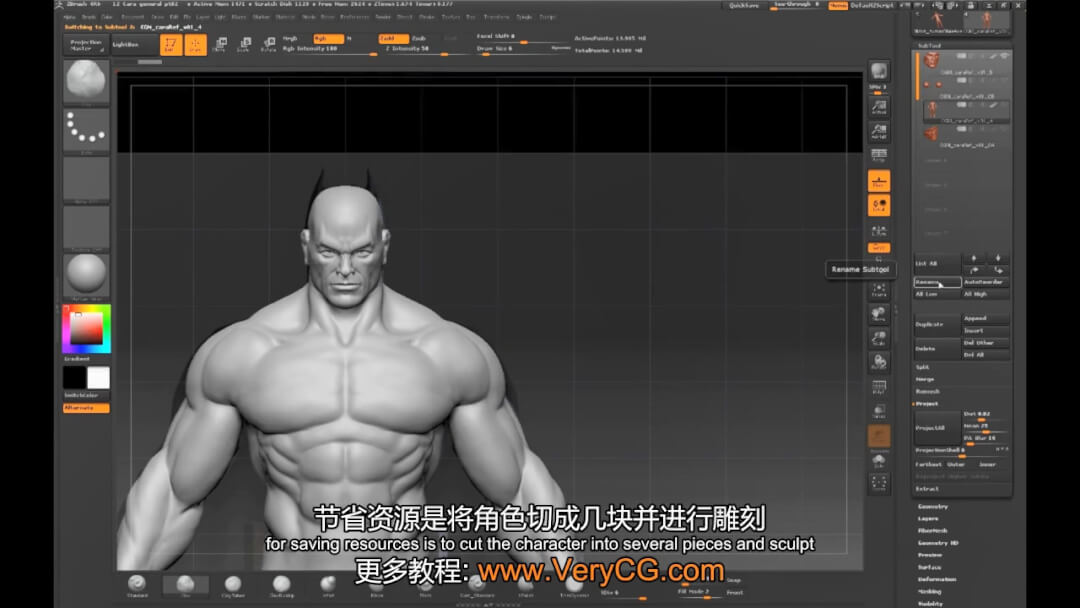
Task: Expand the Split section
Action: click(x=923, y=368)
